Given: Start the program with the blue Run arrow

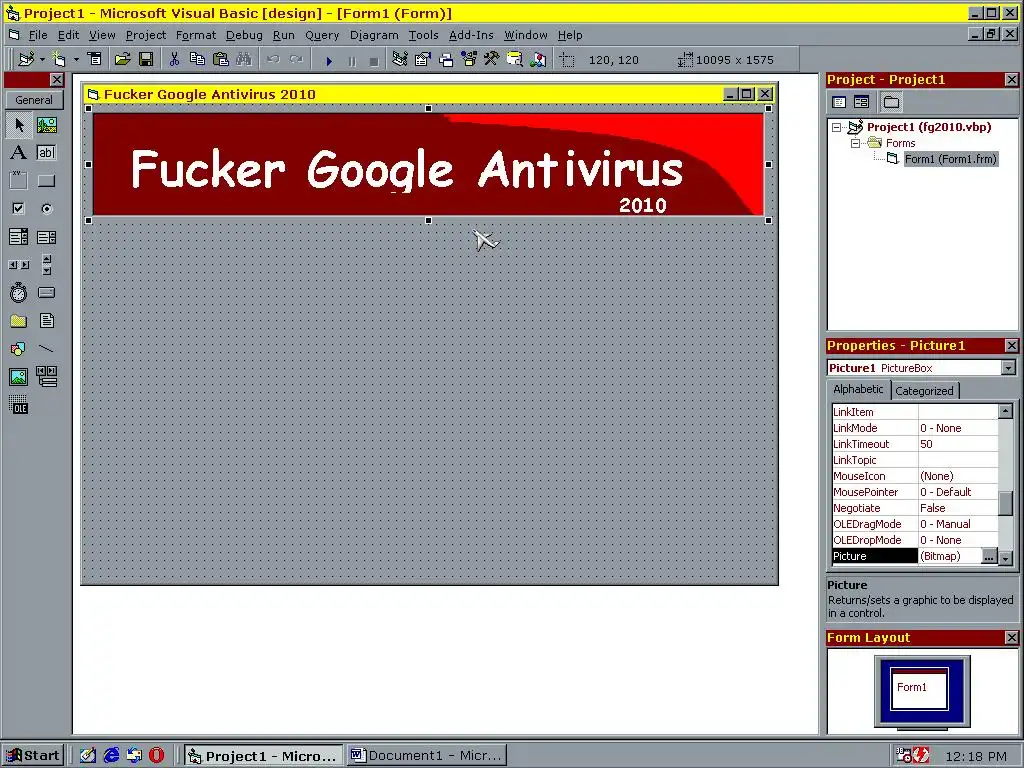Looking at the screenshot, I should [329, 61].
